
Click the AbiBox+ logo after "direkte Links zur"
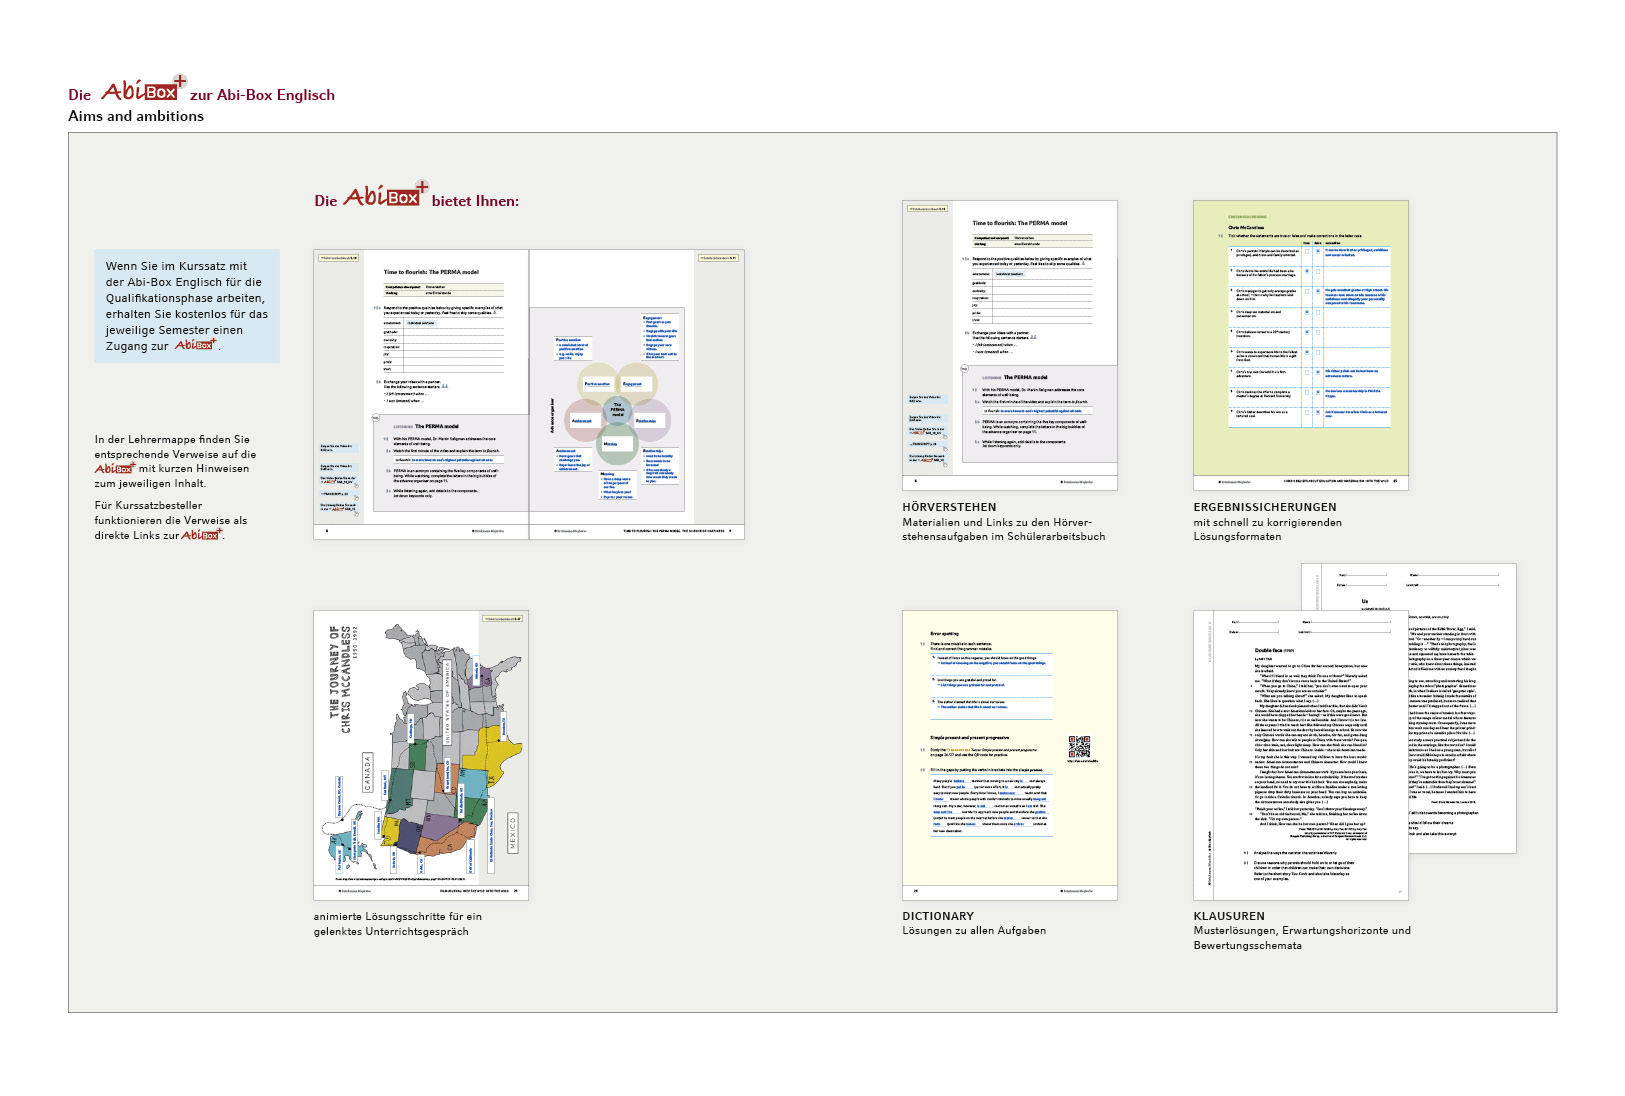(201, 535)
